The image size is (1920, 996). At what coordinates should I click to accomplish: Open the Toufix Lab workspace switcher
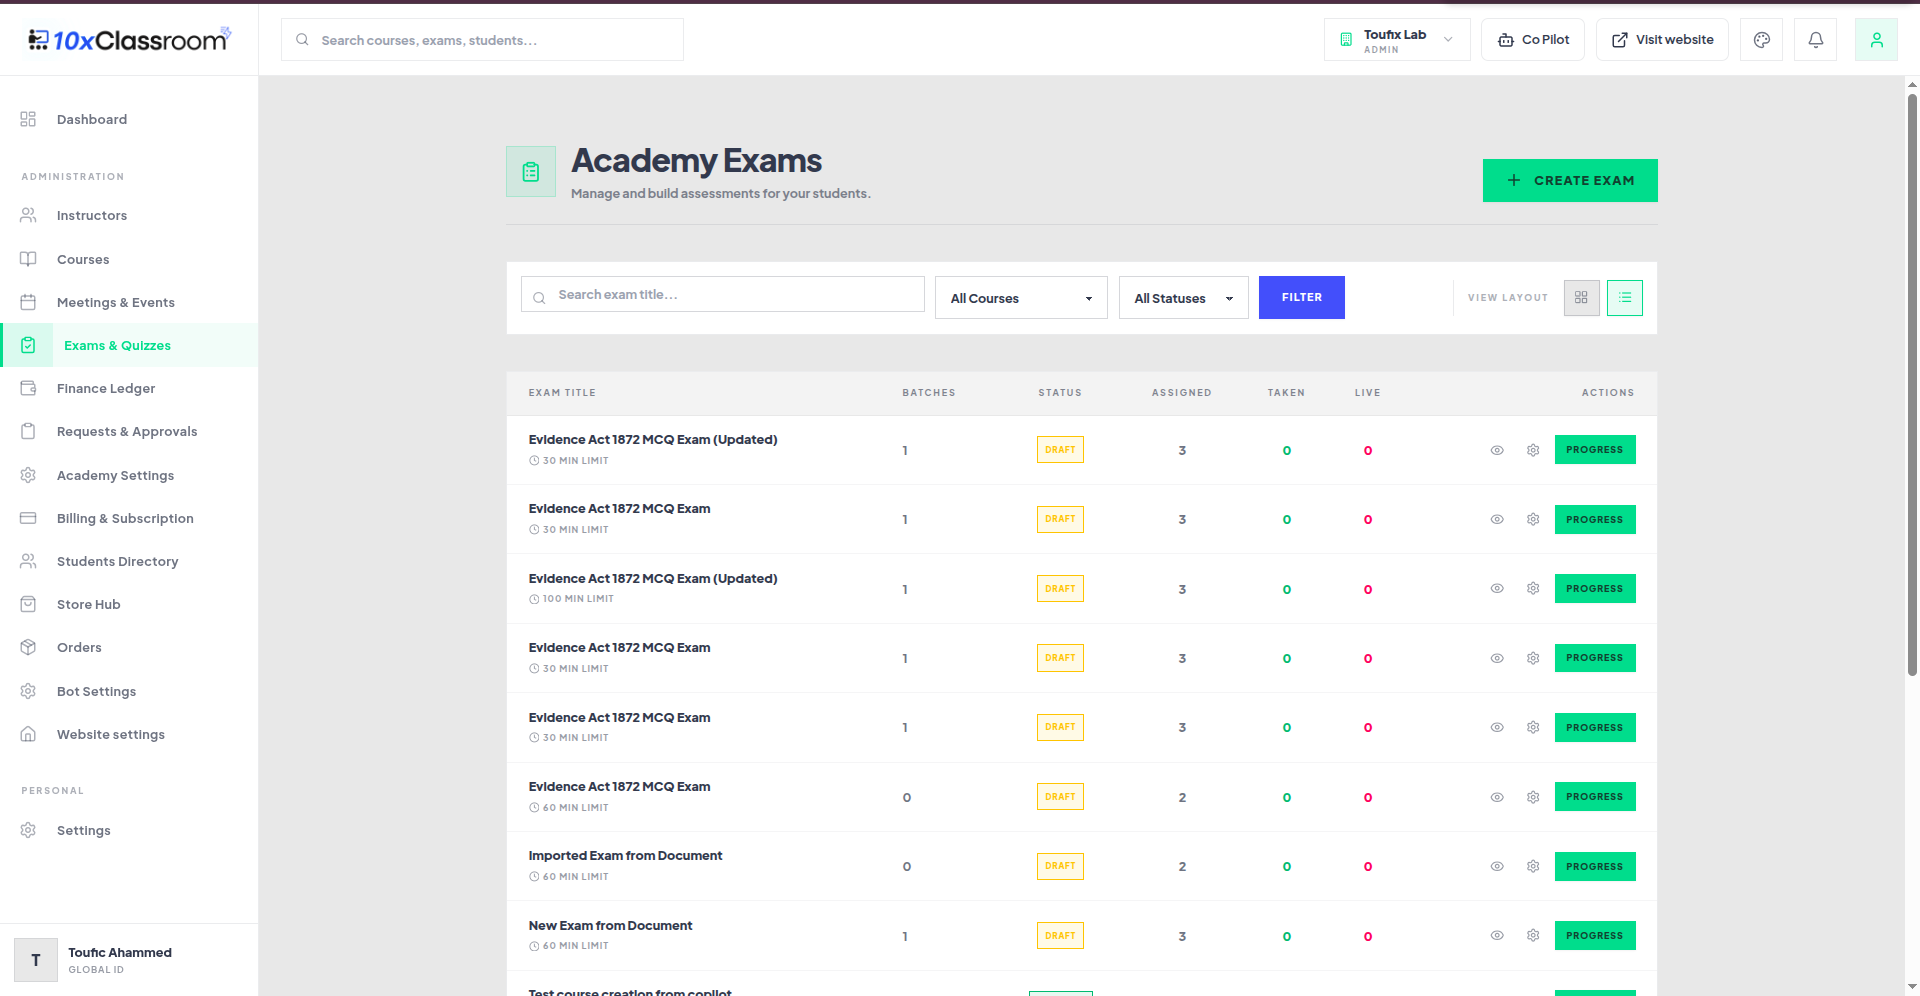[1397, 40]
